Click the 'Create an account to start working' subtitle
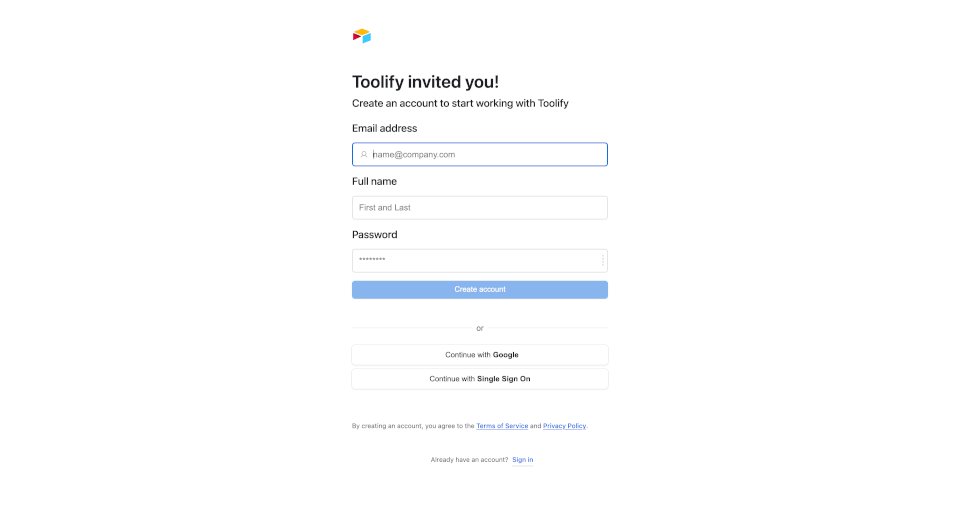This screenshot has height=531, width=960. (460, 103)
